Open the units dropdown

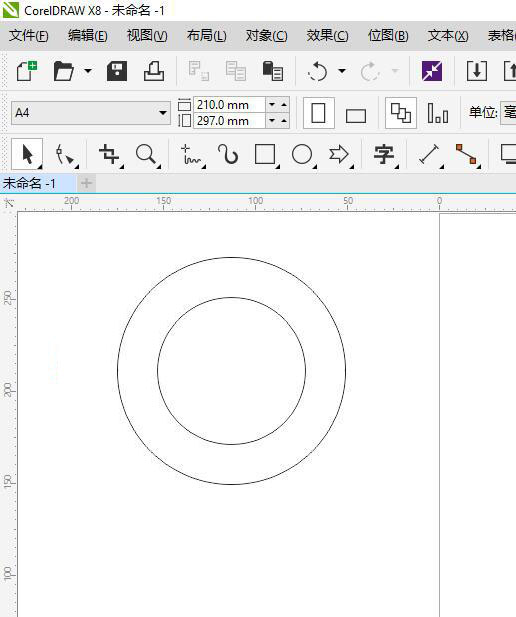(x=508, y=113)
